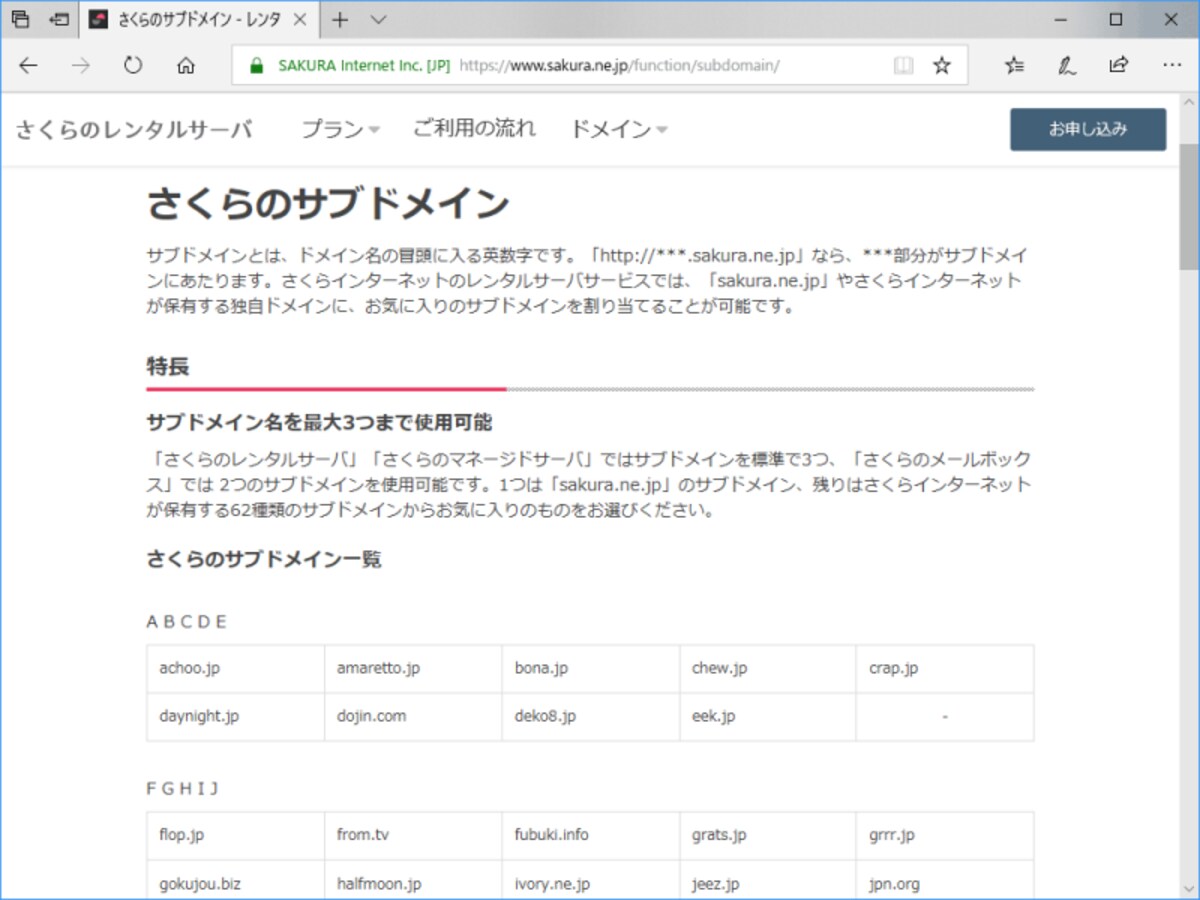1200x900 pixels.
Task: Open the browser home page
Action: pyautogui.click(x=185, y=66)
